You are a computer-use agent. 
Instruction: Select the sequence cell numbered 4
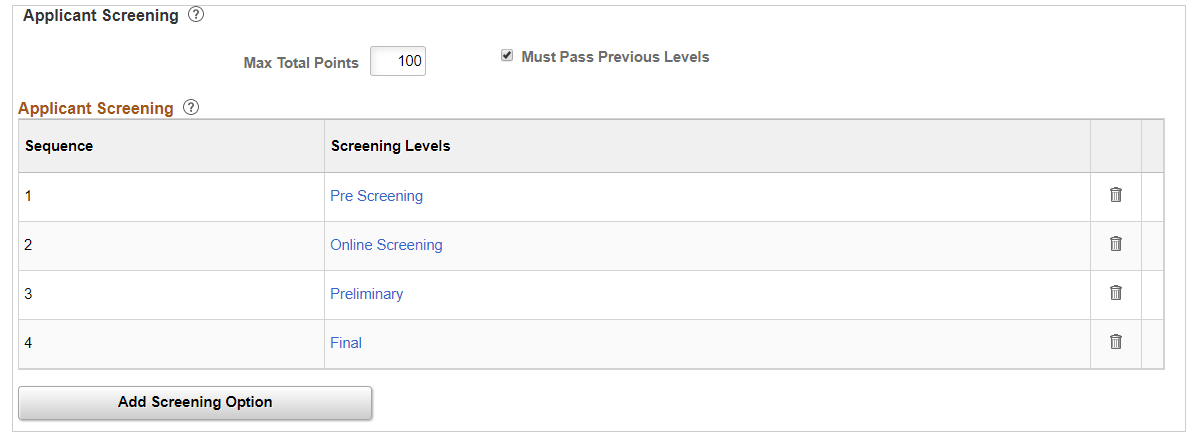(x=171, y=343)
